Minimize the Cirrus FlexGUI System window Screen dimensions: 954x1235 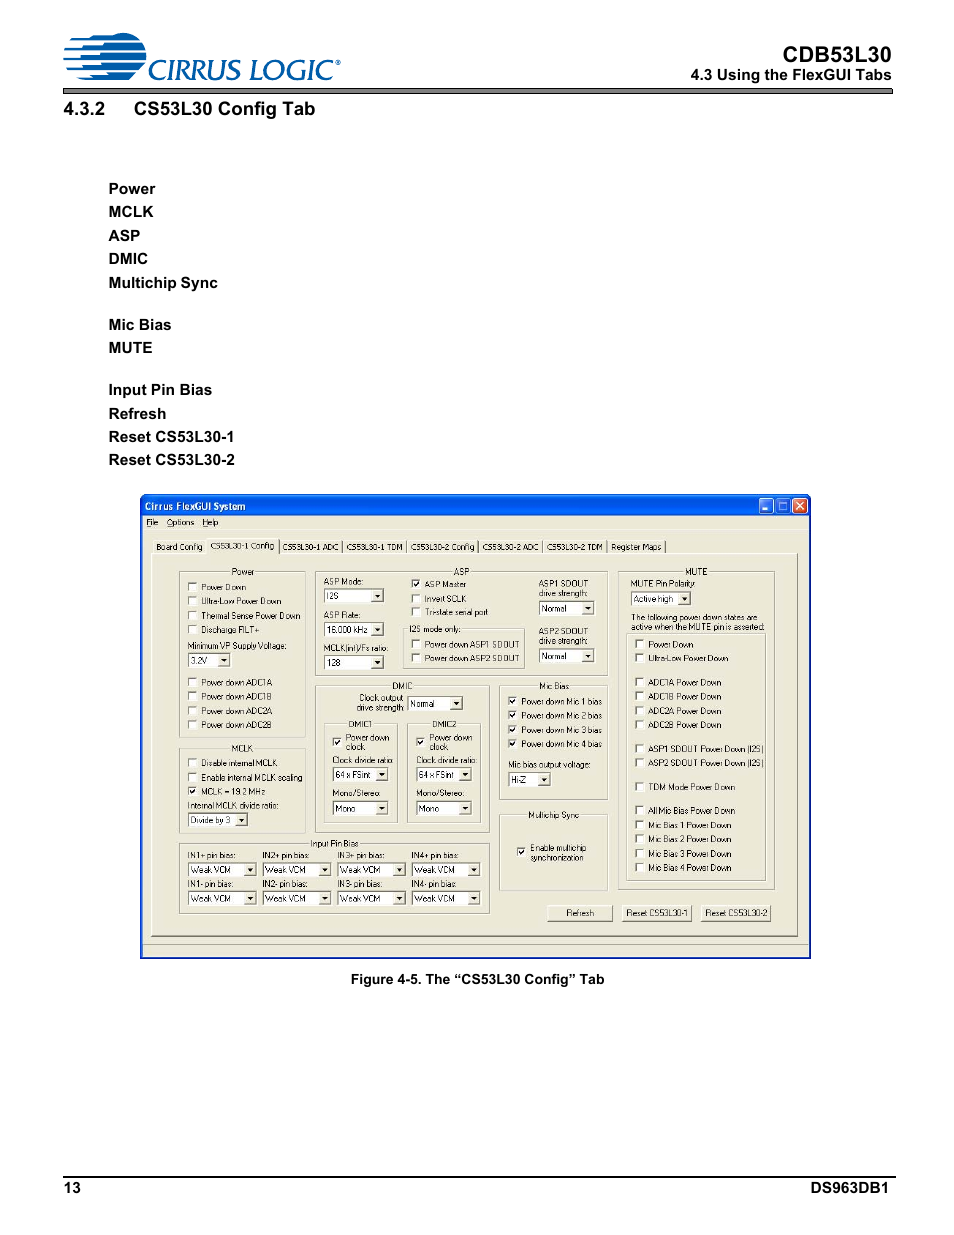[x=766, y=506]
